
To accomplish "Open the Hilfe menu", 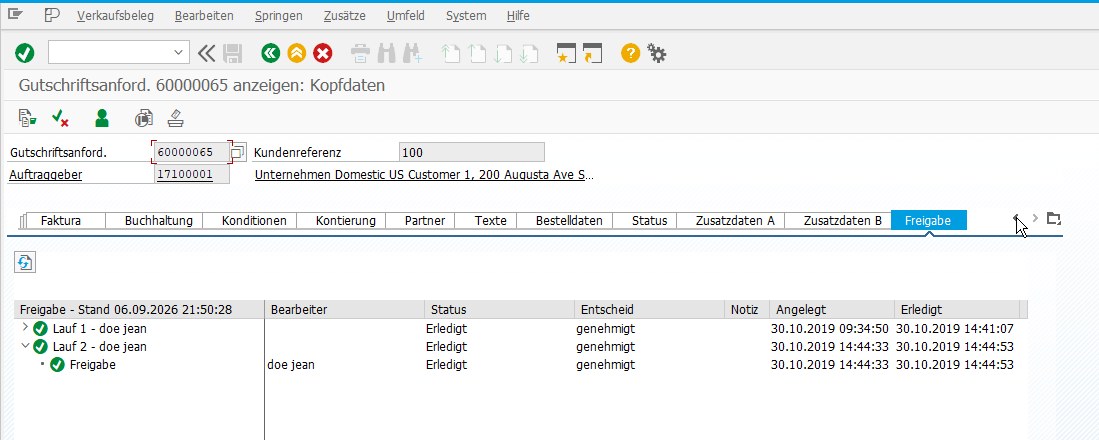I will tap(518, 15).
